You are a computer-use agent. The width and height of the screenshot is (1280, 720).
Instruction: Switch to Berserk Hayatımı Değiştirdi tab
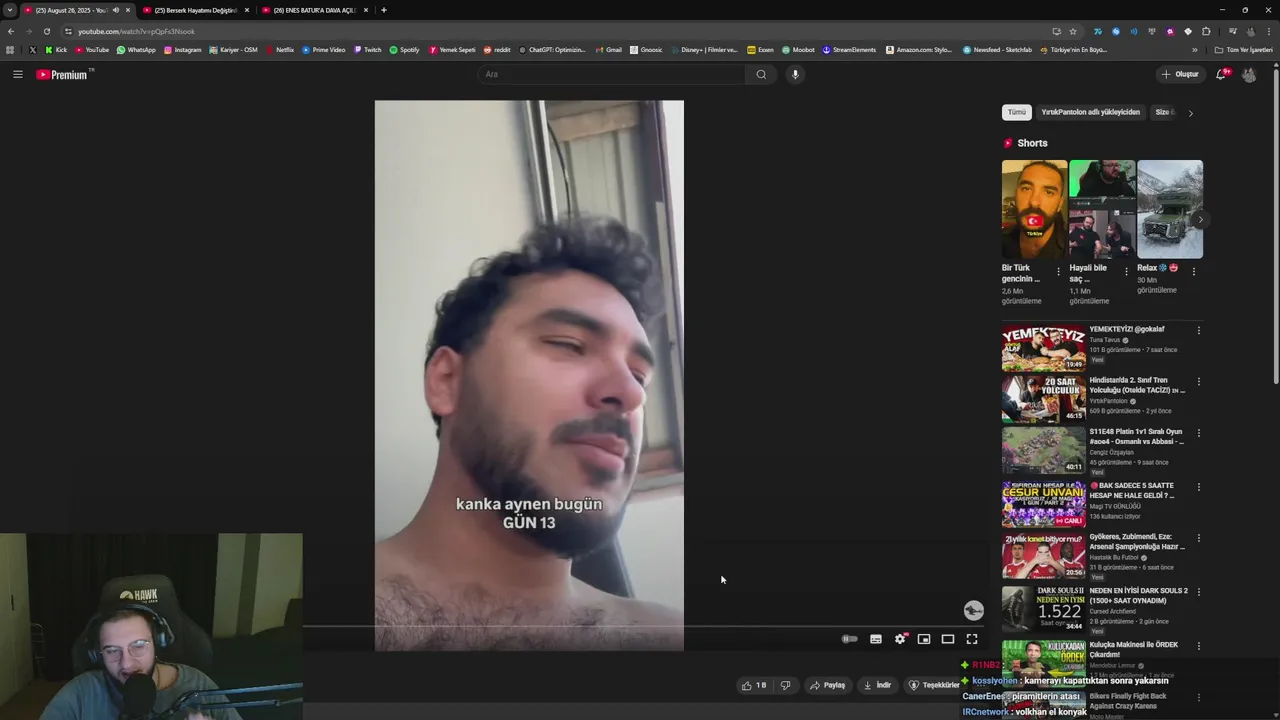[196, 10]
